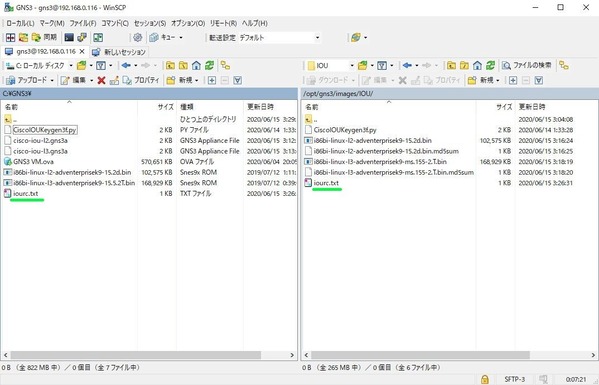This screenshot has width=599, height=385.
Task: Select remote file iourc.txt
Action: (326, 183)
